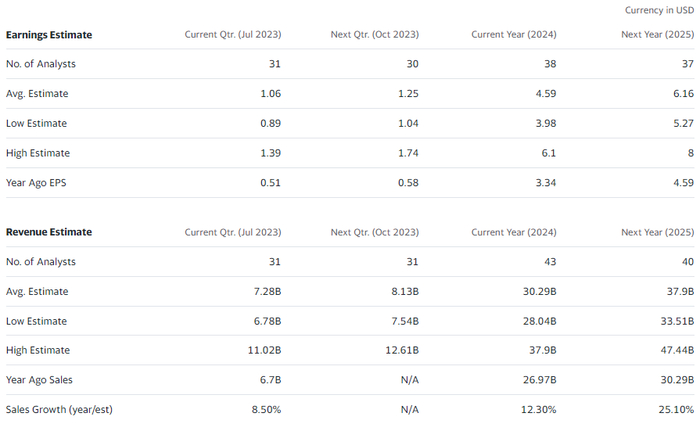
Task: Click the 47.44B high revenue estimate
Action: coord(677,350)
